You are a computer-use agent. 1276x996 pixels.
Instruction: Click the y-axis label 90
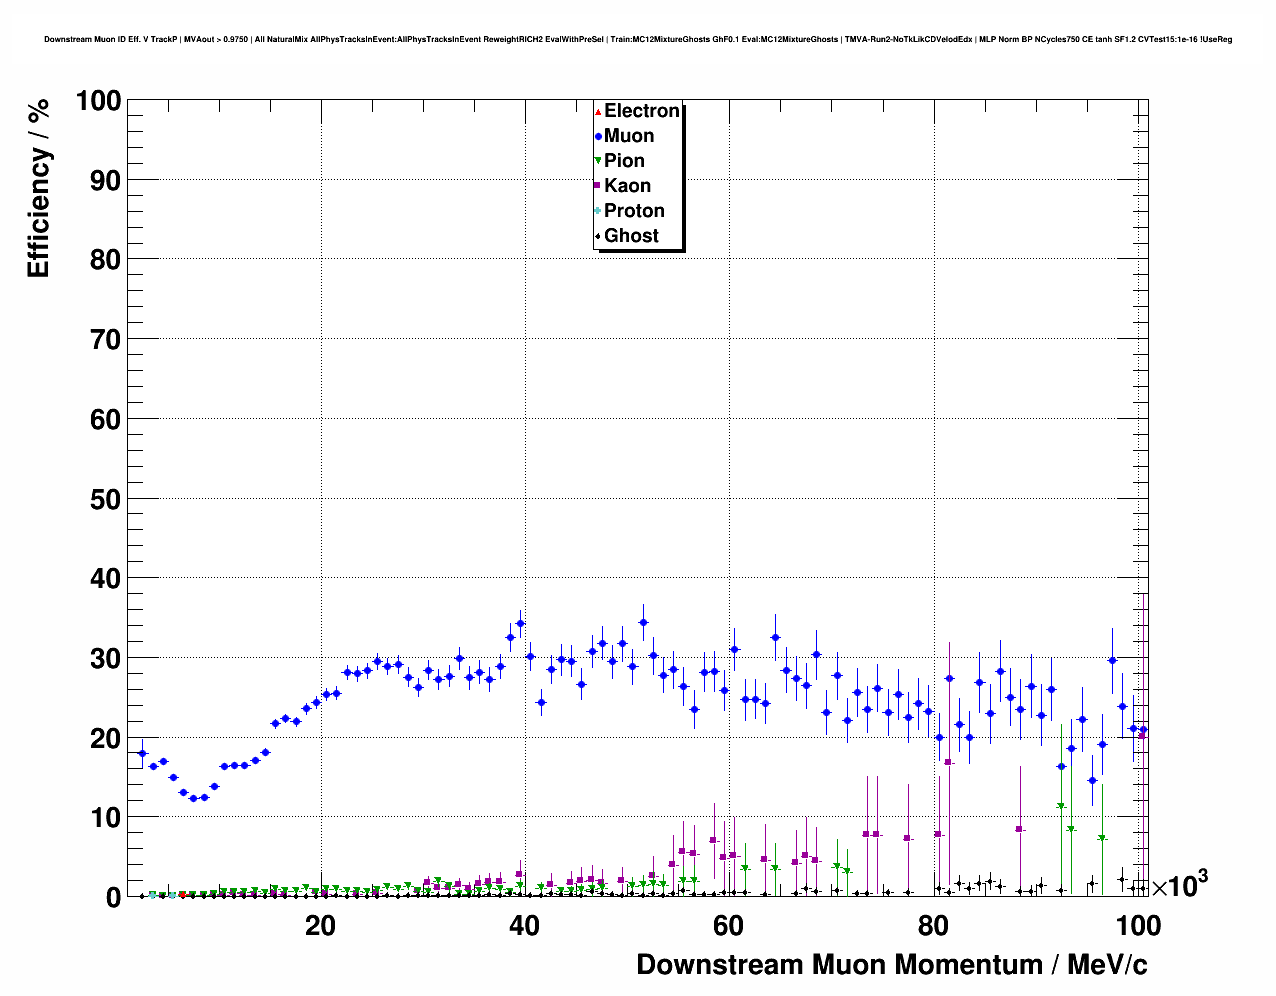pos(105,181)
